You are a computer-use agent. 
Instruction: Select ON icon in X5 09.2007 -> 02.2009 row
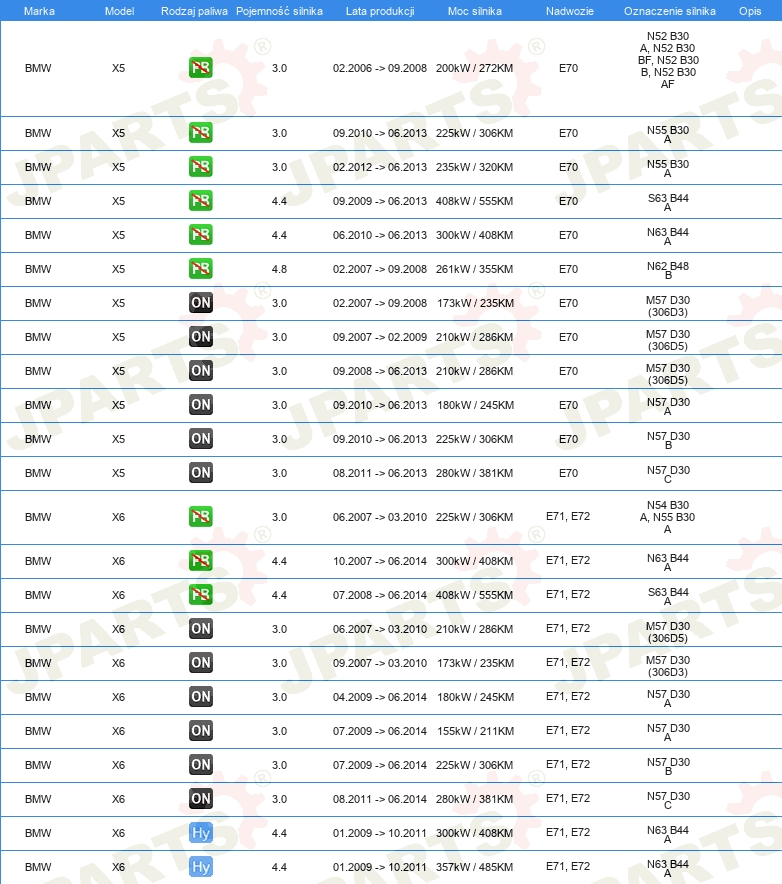click(201, 337)
